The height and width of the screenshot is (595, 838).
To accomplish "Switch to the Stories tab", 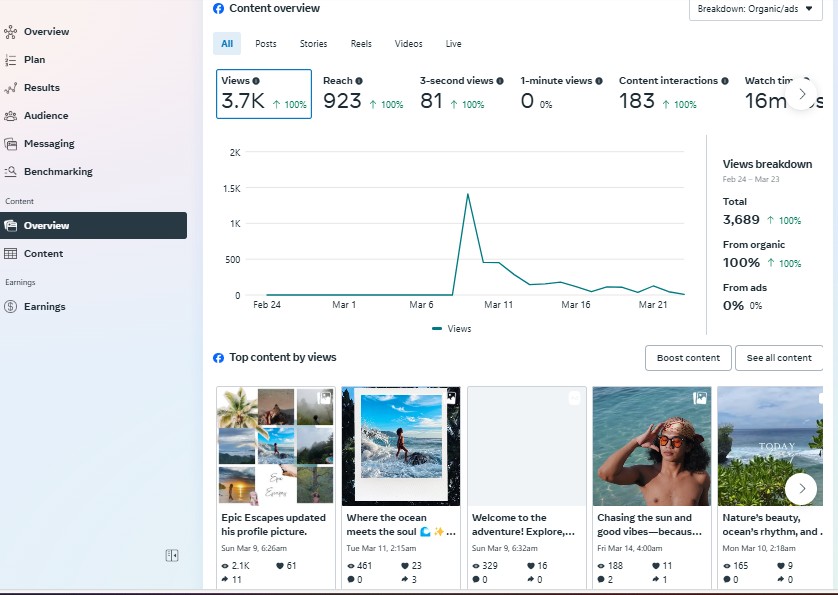I will pyautogui.click(x=313, y=44).
